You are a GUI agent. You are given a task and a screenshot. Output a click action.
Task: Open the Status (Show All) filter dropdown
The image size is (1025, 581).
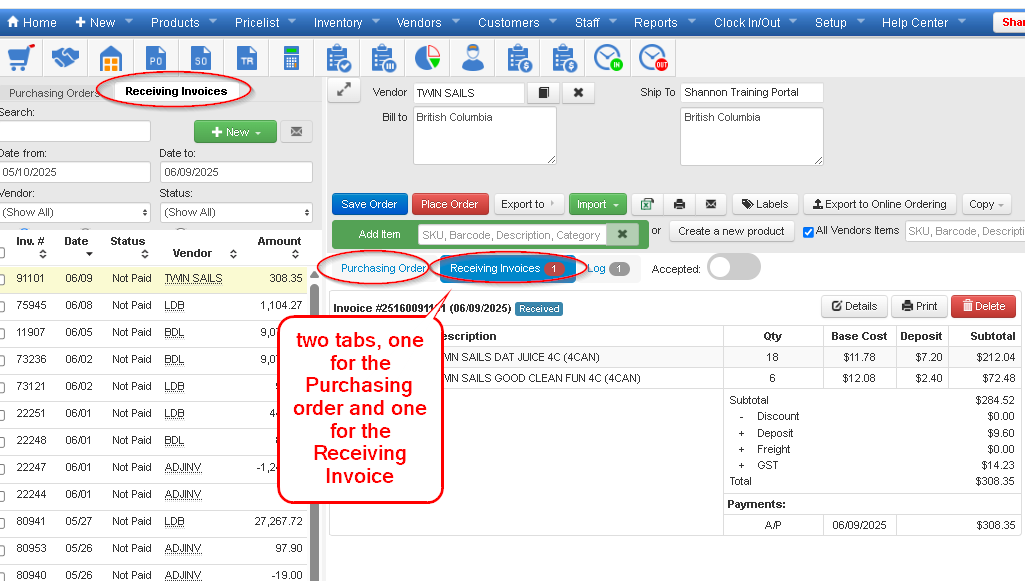pos(236,212)
